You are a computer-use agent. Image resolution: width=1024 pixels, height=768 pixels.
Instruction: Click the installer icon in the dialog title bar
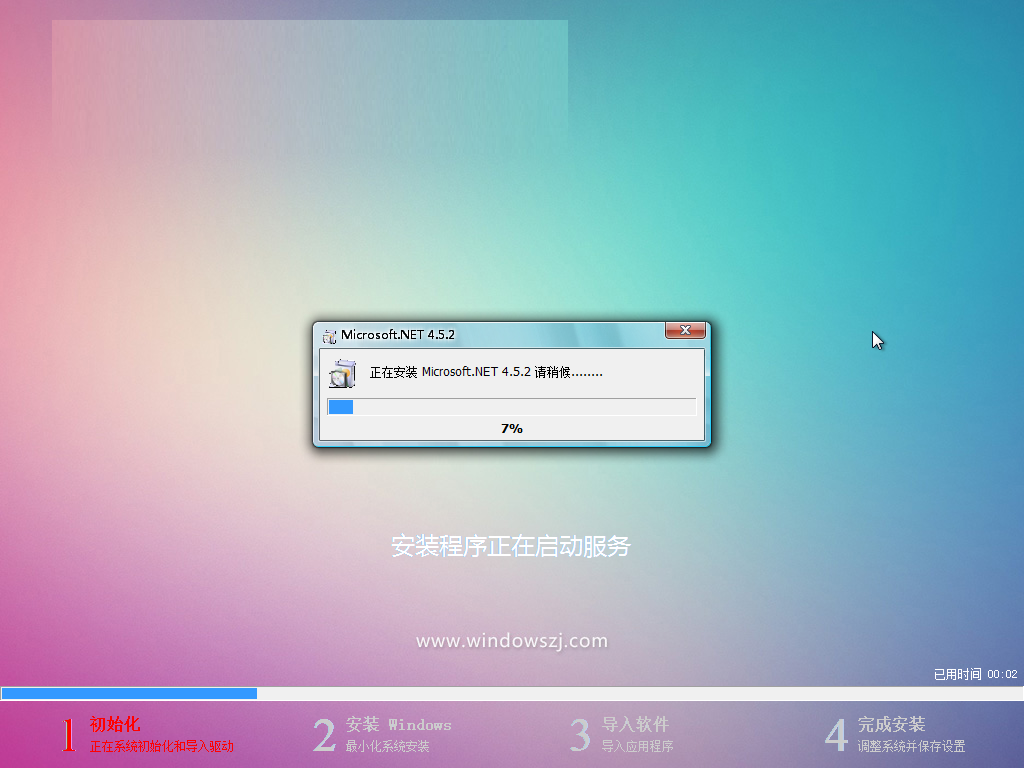pyautogui.click(x=330, y=336)
